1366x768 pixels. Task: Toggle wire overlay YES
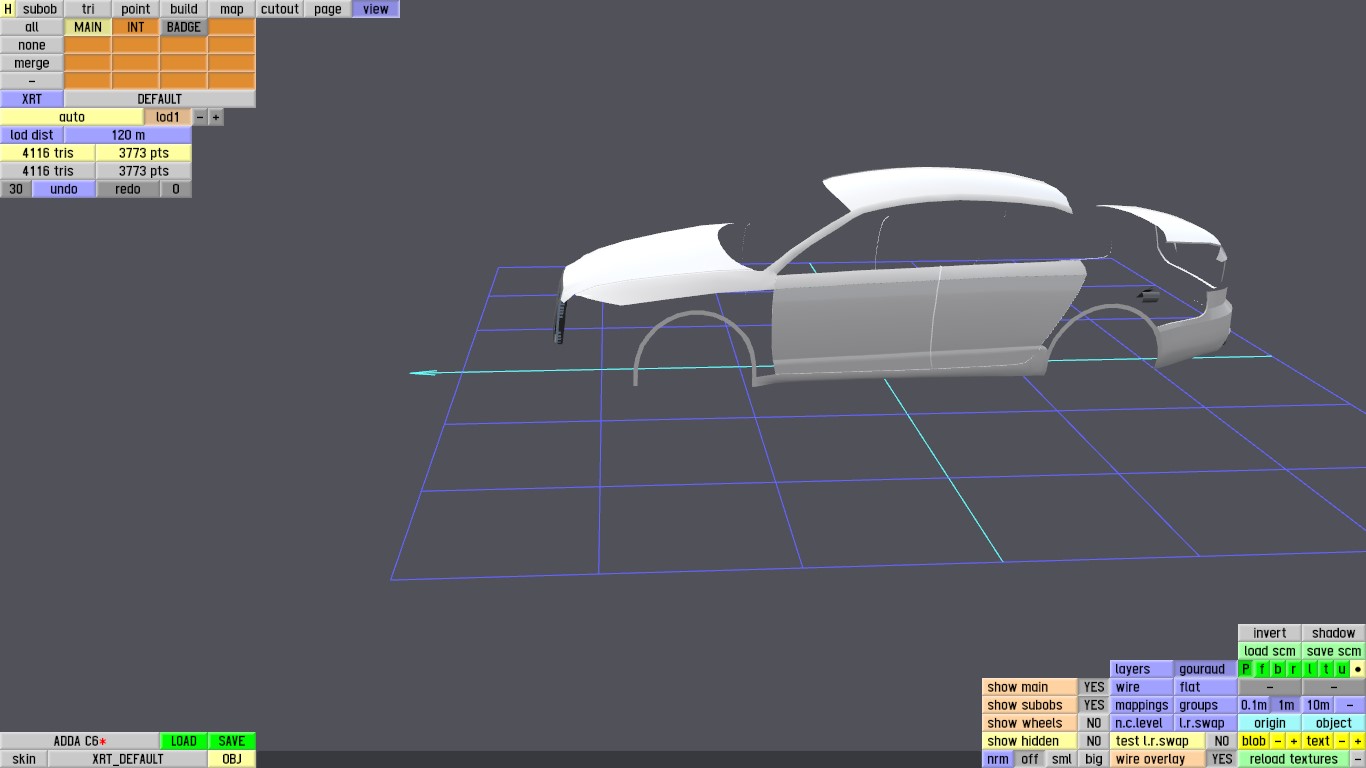pos(1222,759)
